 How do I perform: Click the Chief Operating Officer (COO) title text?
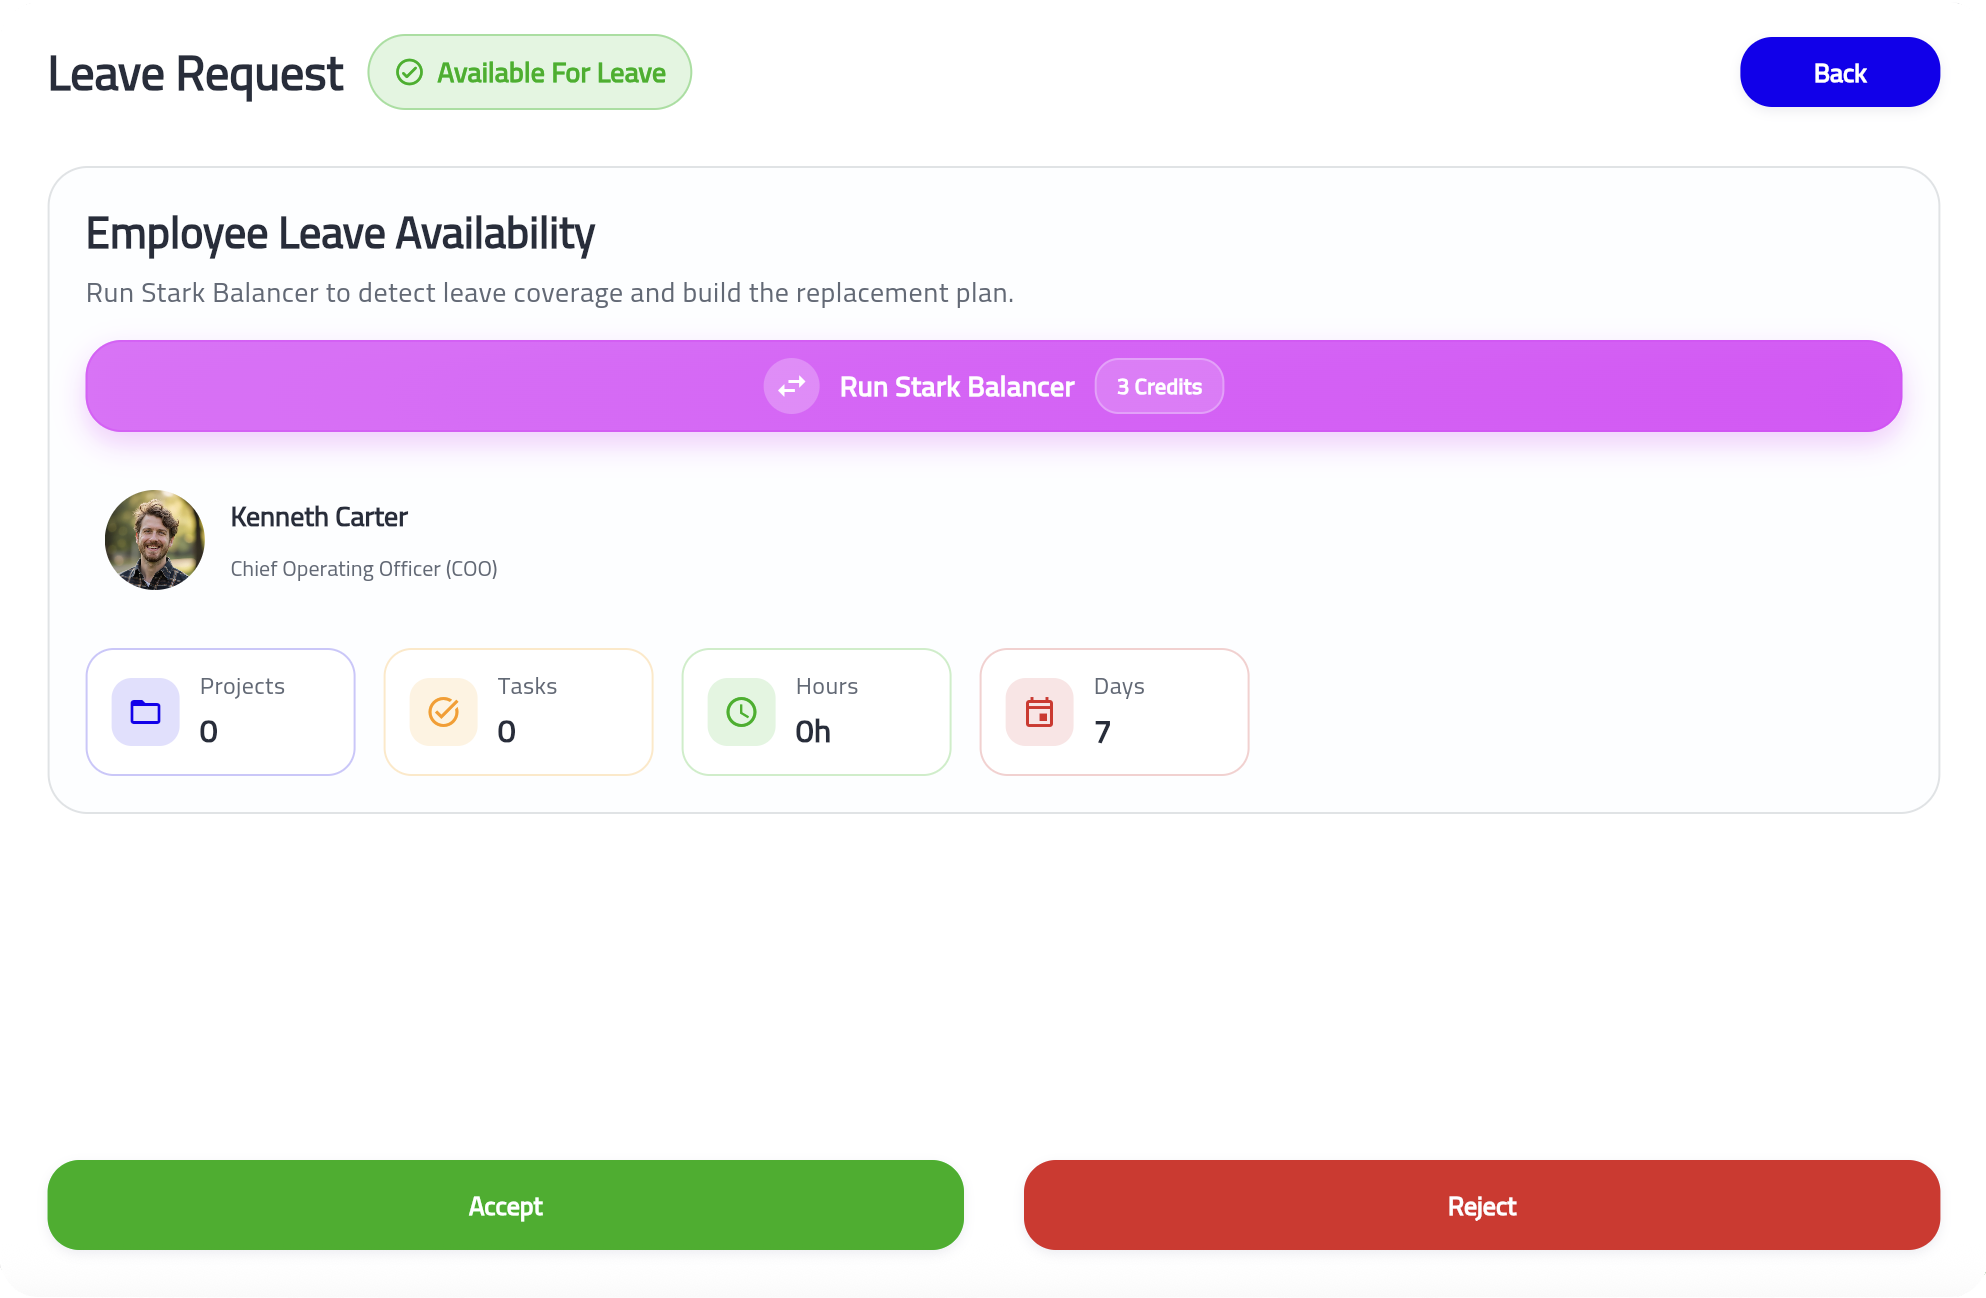364,569
